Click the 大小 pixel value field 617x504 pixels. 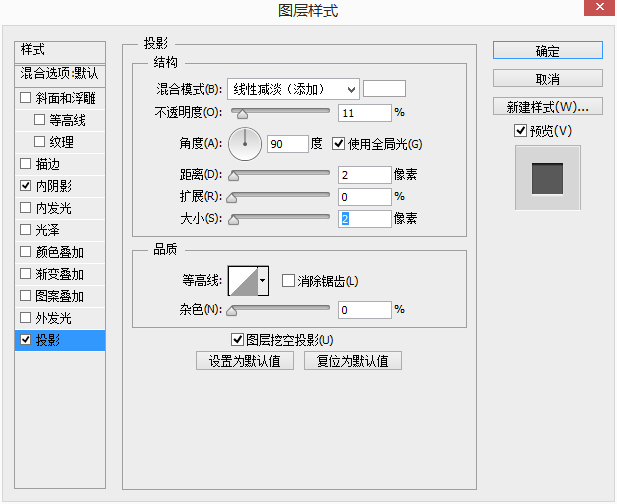(x=365, y=219)
